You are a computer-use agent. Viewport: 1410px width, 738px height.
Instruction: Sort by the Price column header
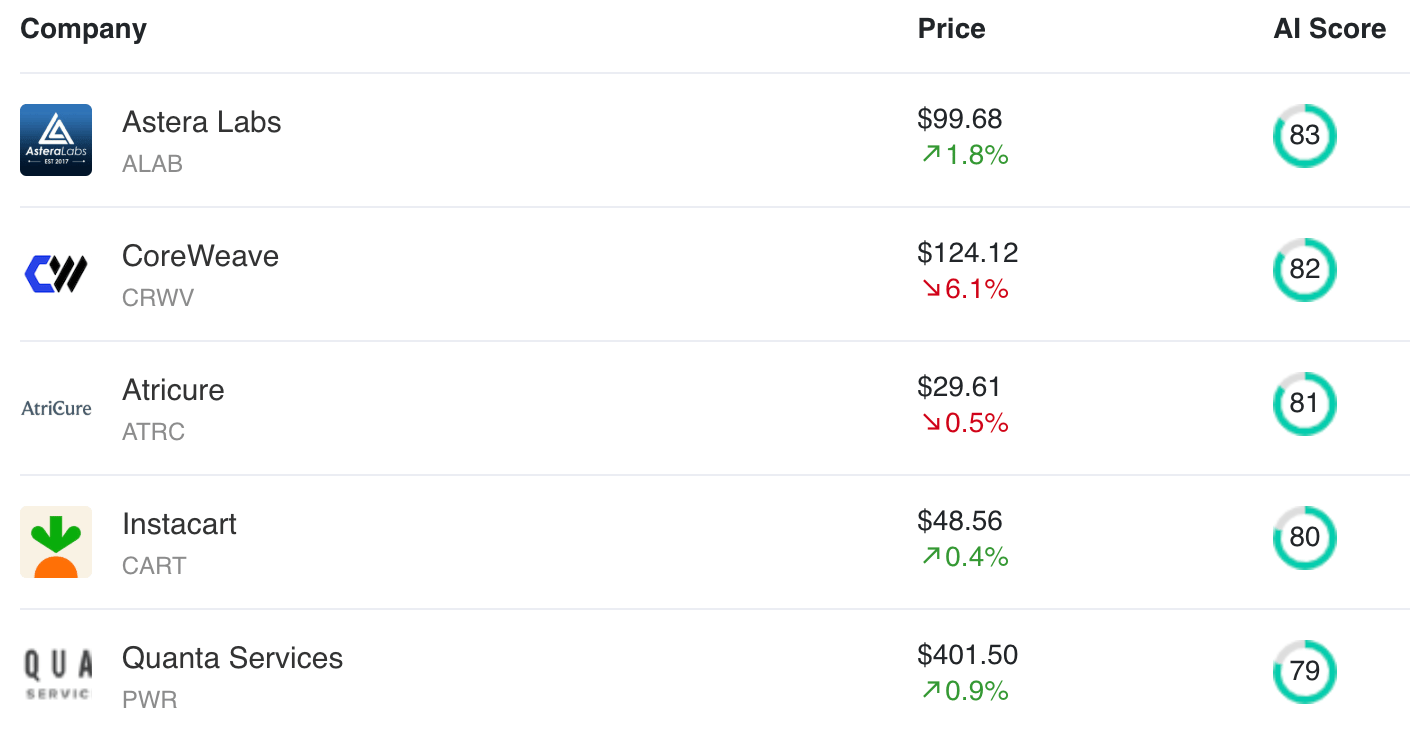point(951,29)
